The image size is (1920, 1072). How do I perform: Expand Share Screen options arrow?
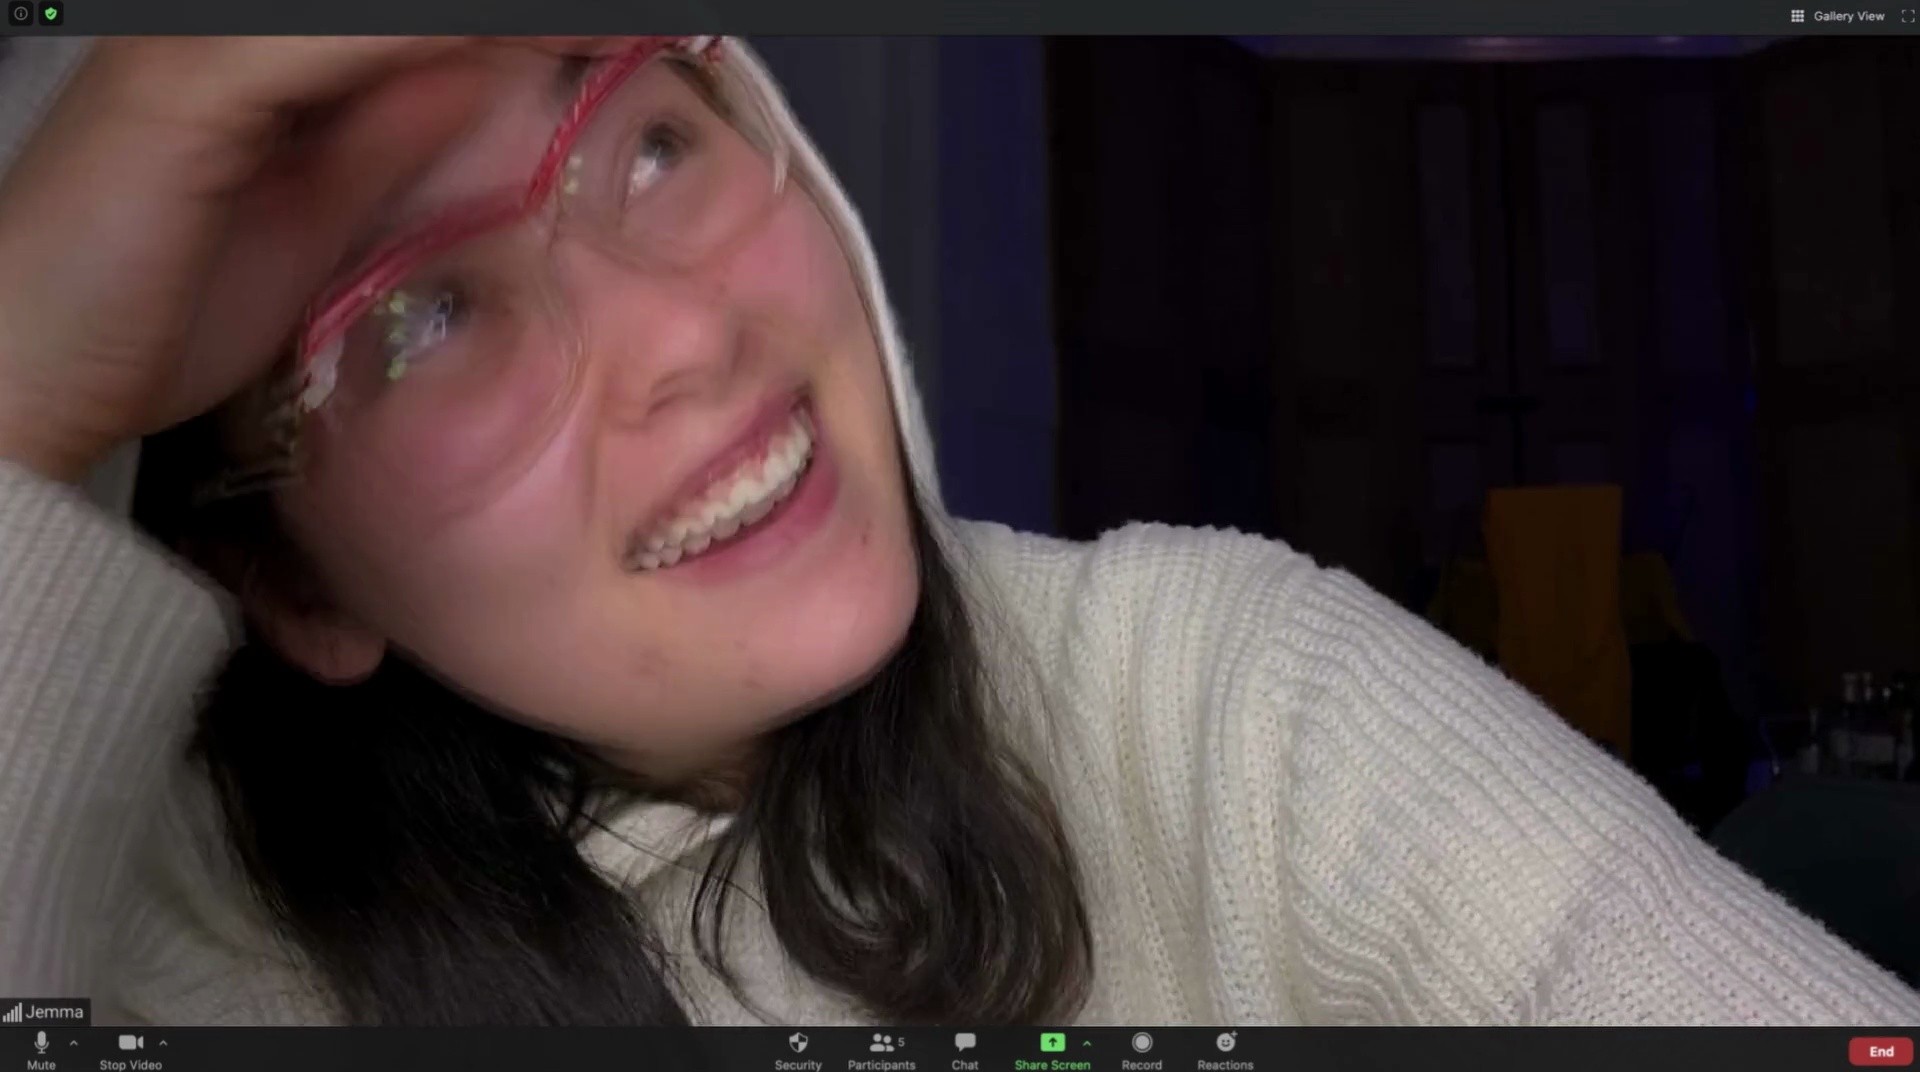[1087, 1043]
